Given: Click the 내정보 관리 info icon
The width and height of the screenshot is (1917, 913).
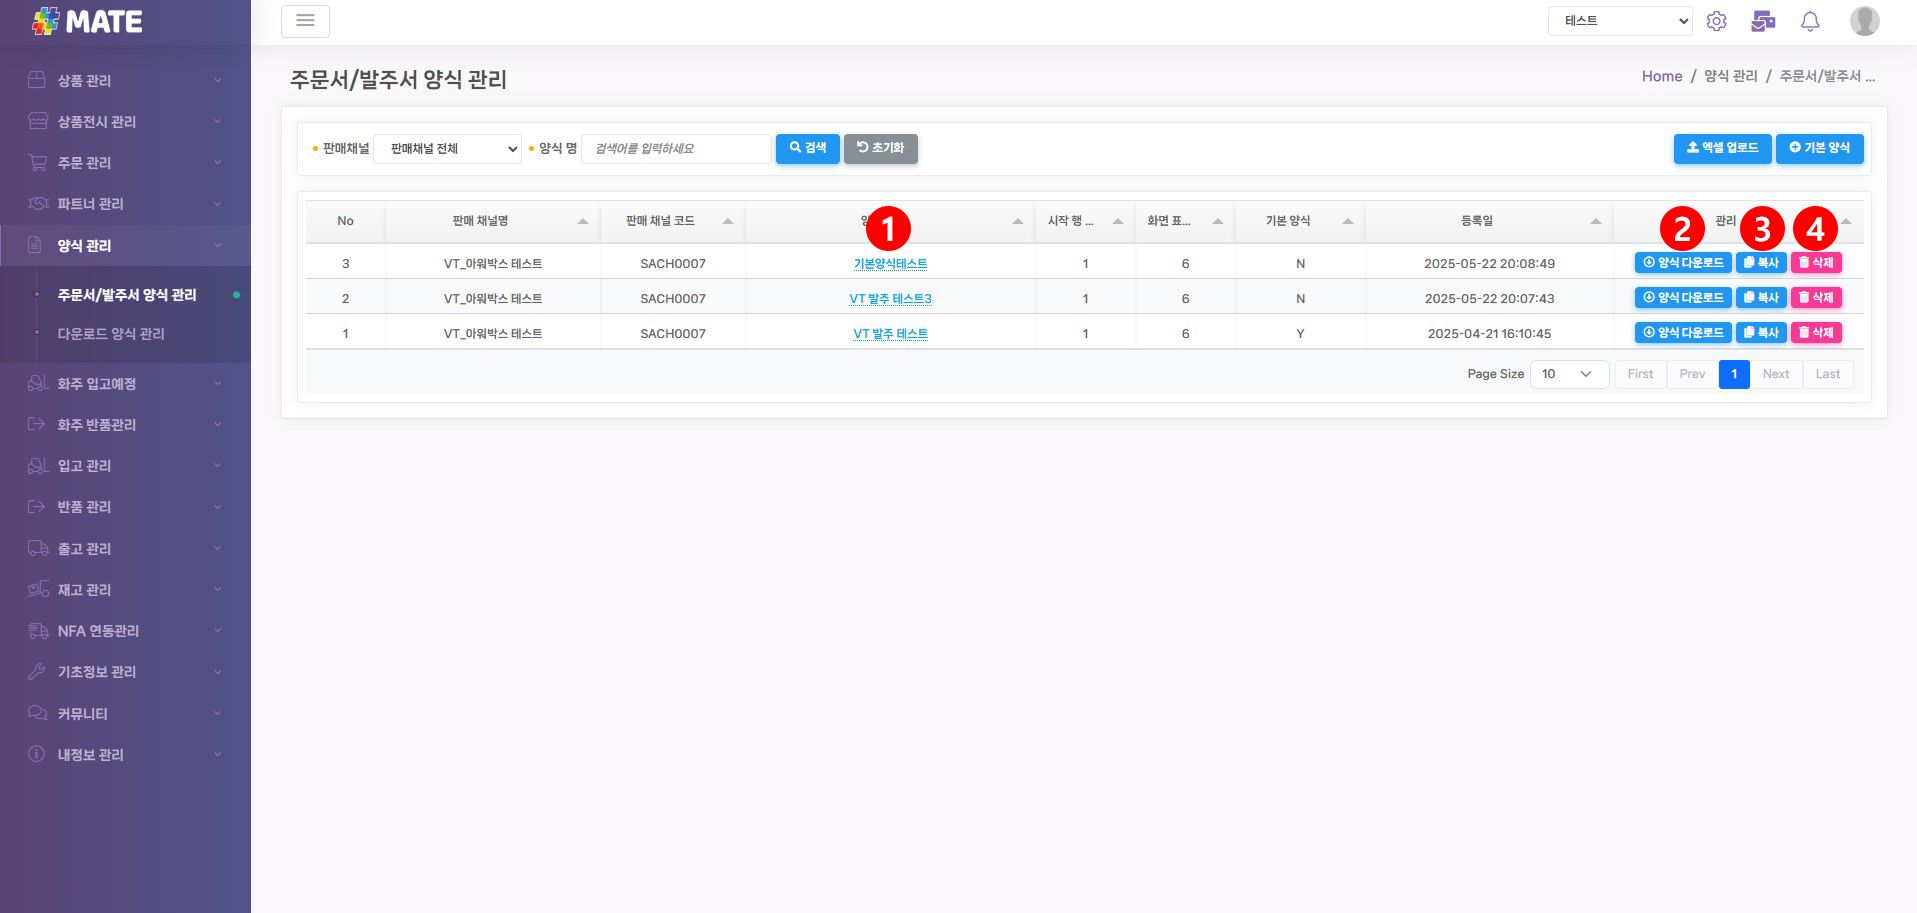Looking at the screenshot, I should [x=37, y=754].
